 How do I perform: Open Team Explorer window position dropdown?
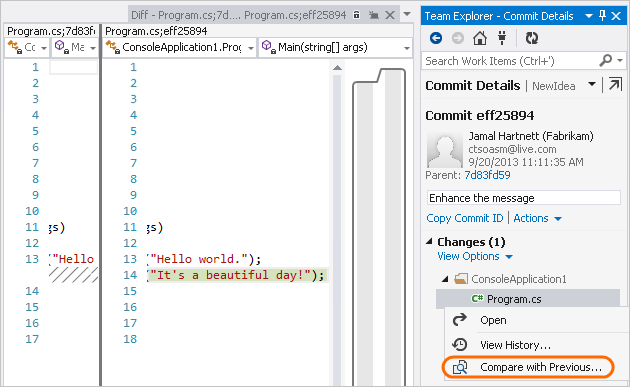pos(589,16)
